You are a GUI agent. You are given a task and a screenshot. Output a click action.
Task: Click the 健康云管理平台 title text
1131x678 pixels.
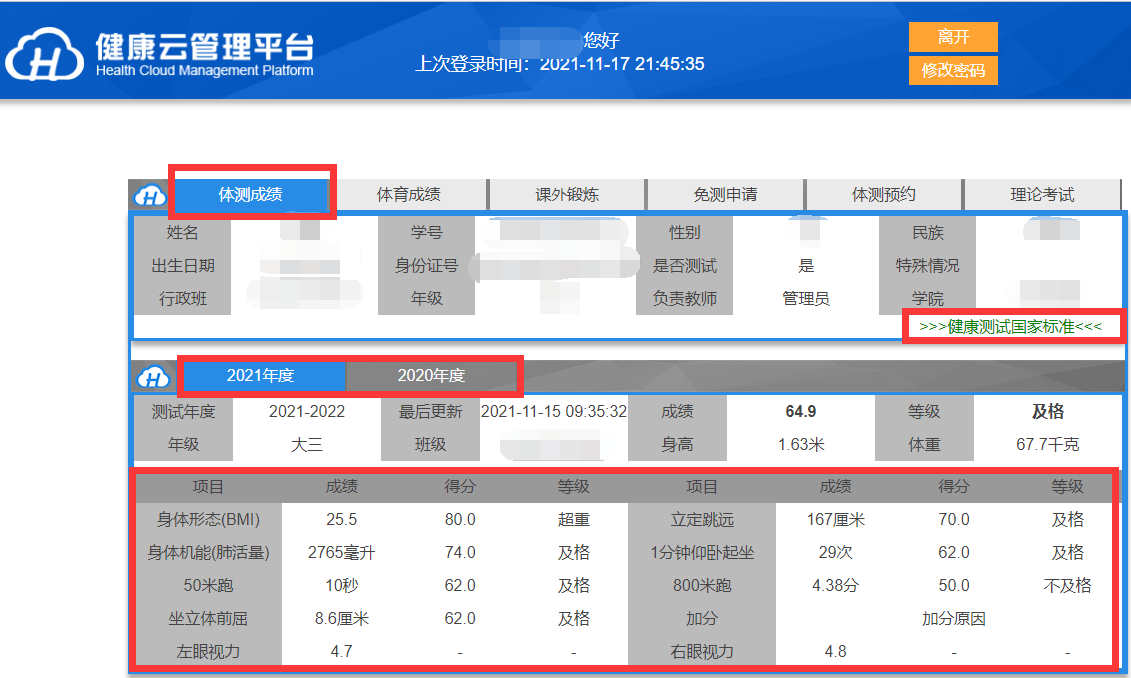coord(204,46)
